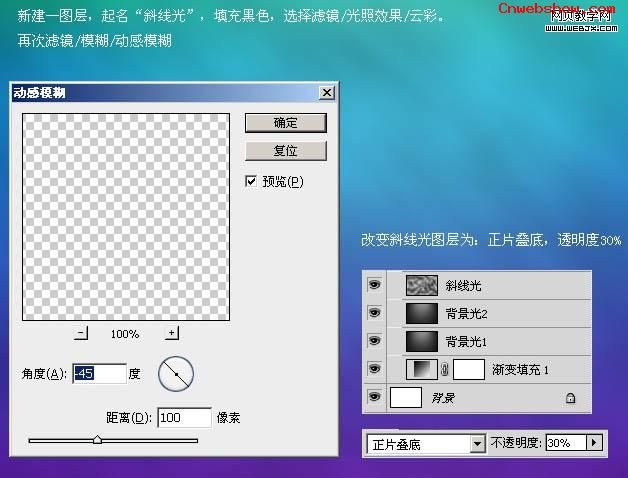This screenshot has height=478, width=628.
Task: Click the angle dial in Motion Blur dialog
Action: click(x=176, y=374)
